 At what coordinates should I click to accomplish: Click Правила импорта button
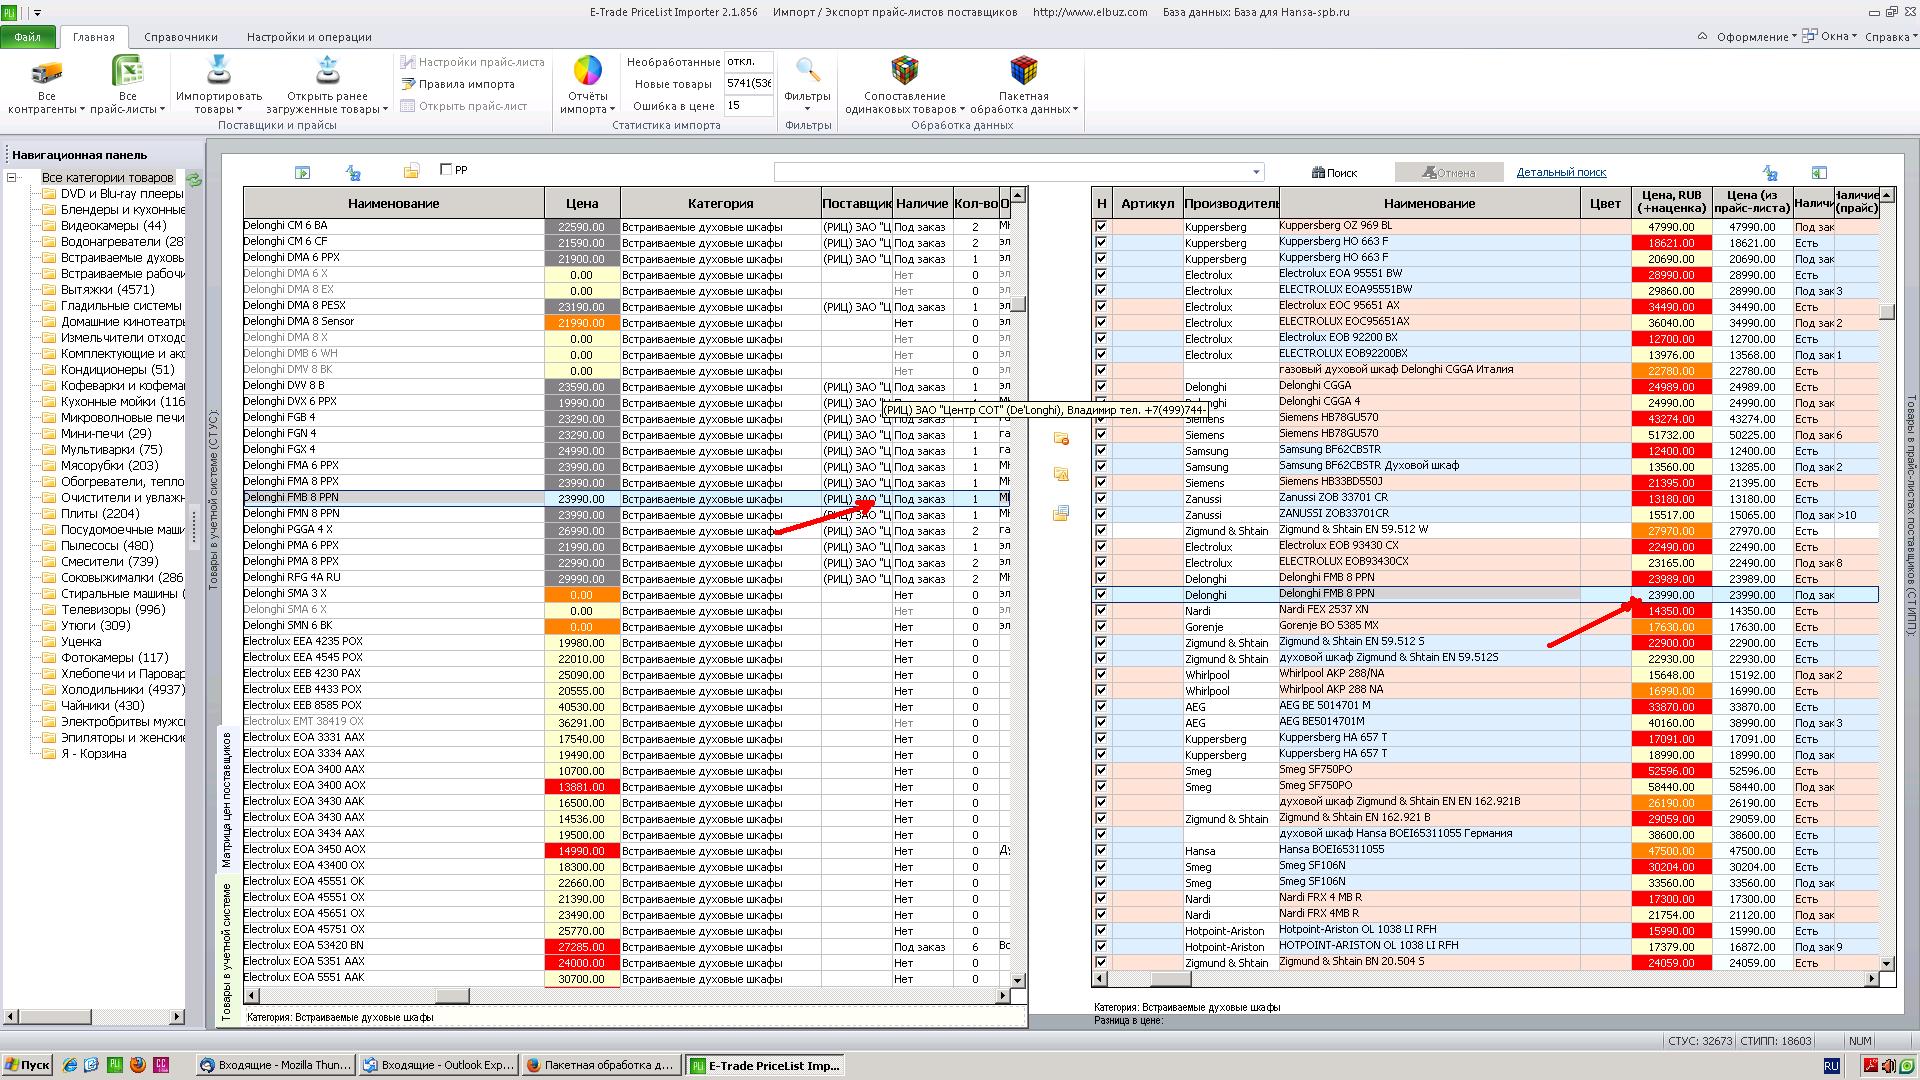coord(458,84)
